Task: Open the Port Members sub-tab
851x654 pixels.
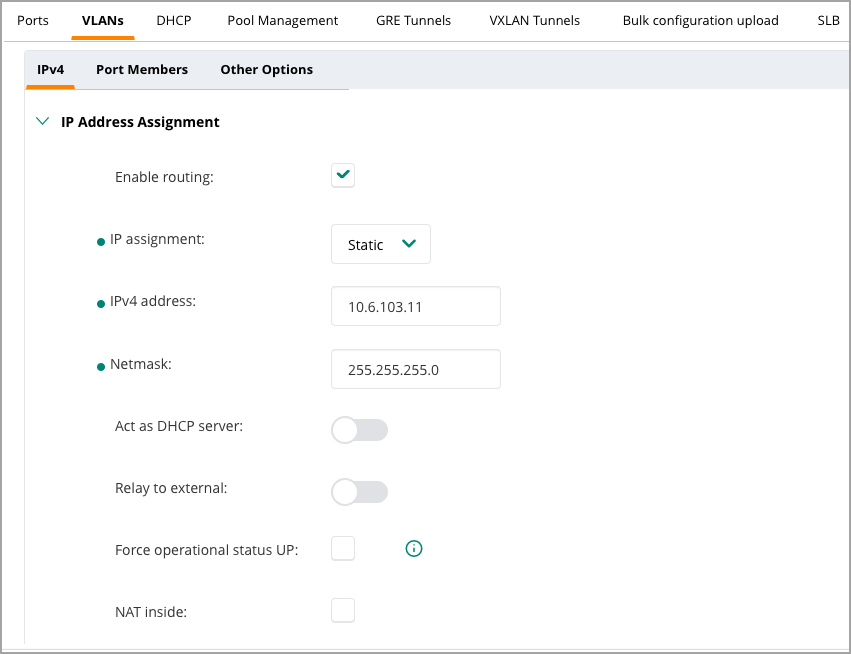Action: tap(142, 69)
